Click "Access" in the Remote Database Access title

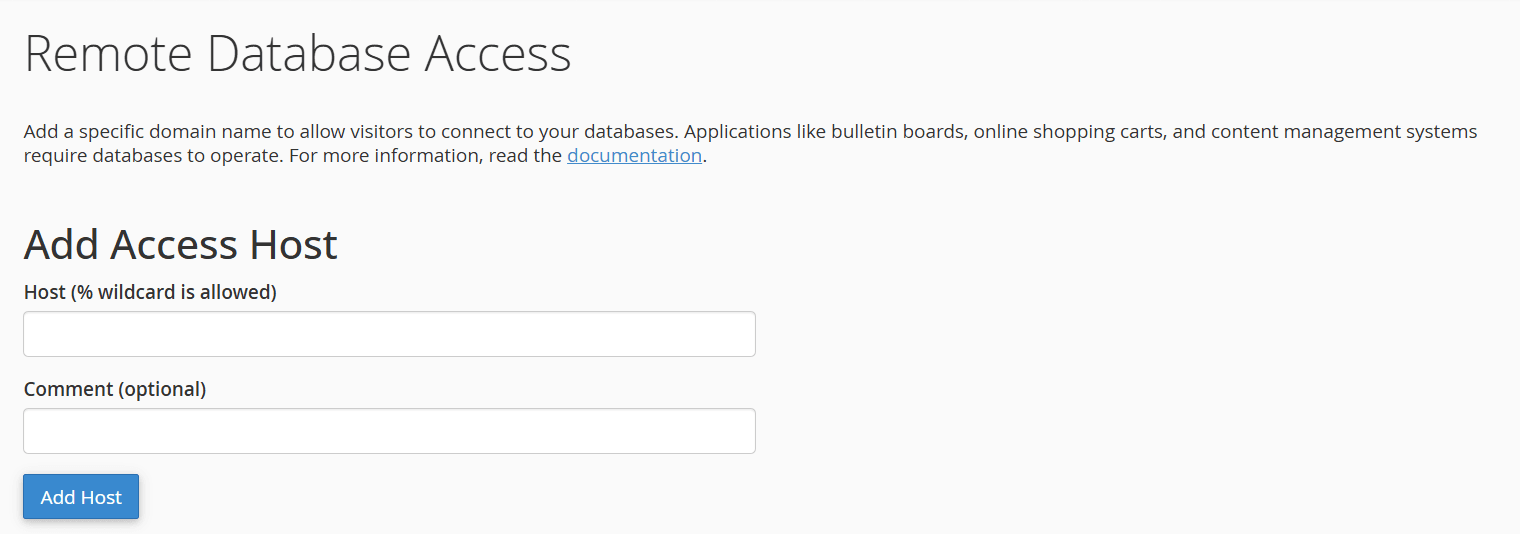pos(497,54)
